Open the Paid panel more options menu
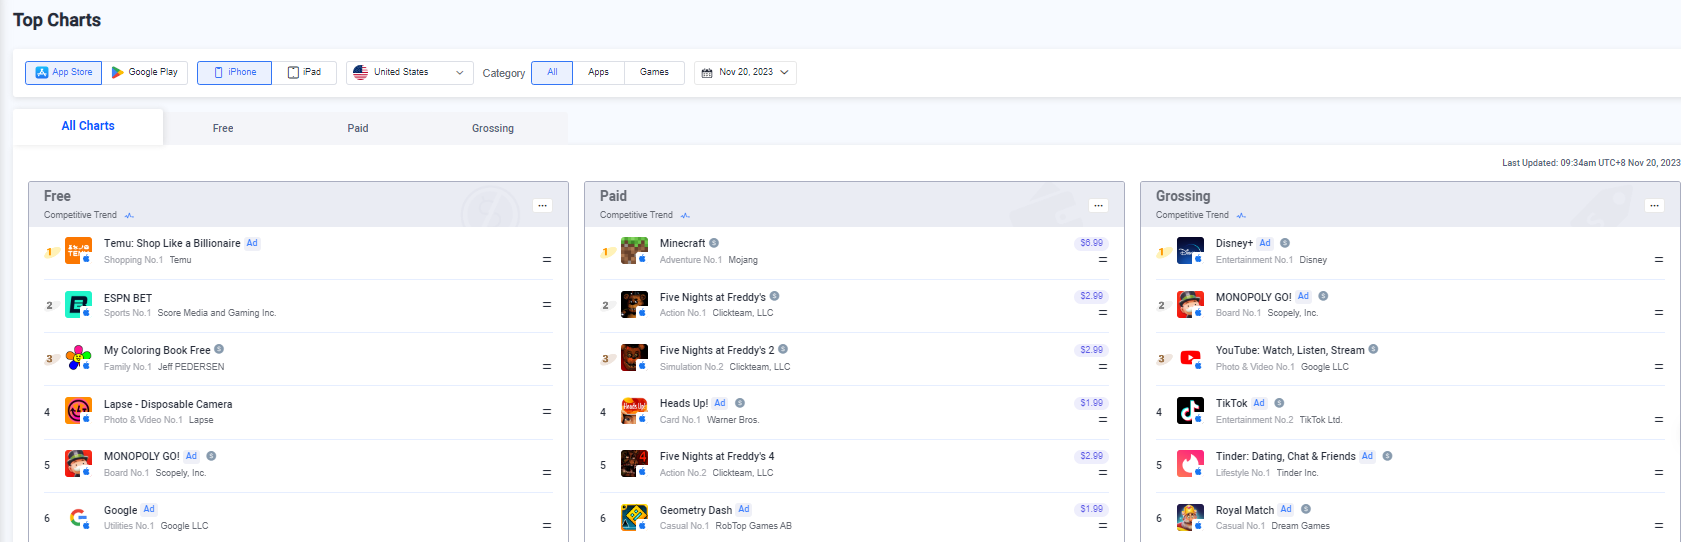1681x542 pixels. [1098, 205]
